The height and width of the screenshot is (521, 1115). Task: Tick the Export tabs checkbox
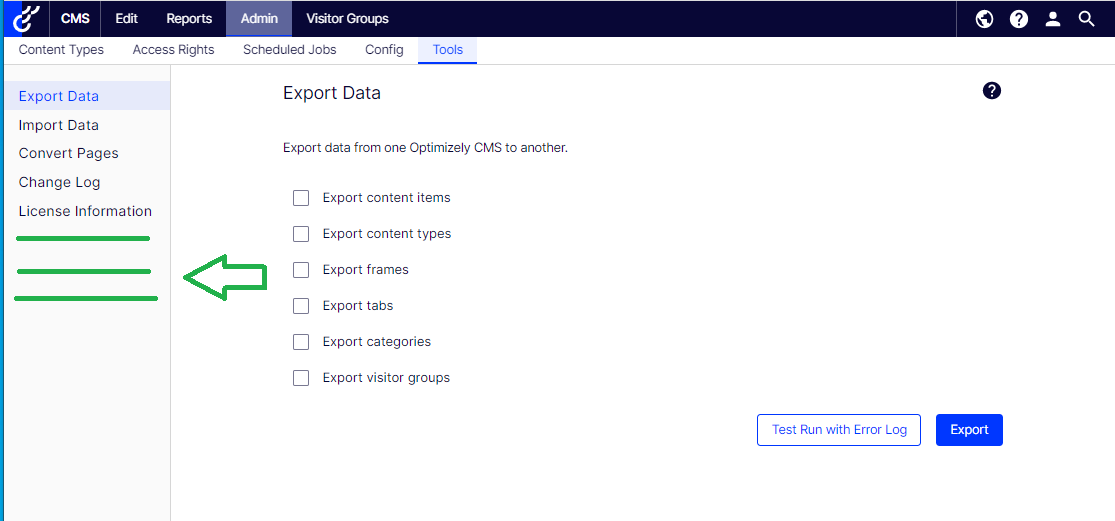pos(301,306)
